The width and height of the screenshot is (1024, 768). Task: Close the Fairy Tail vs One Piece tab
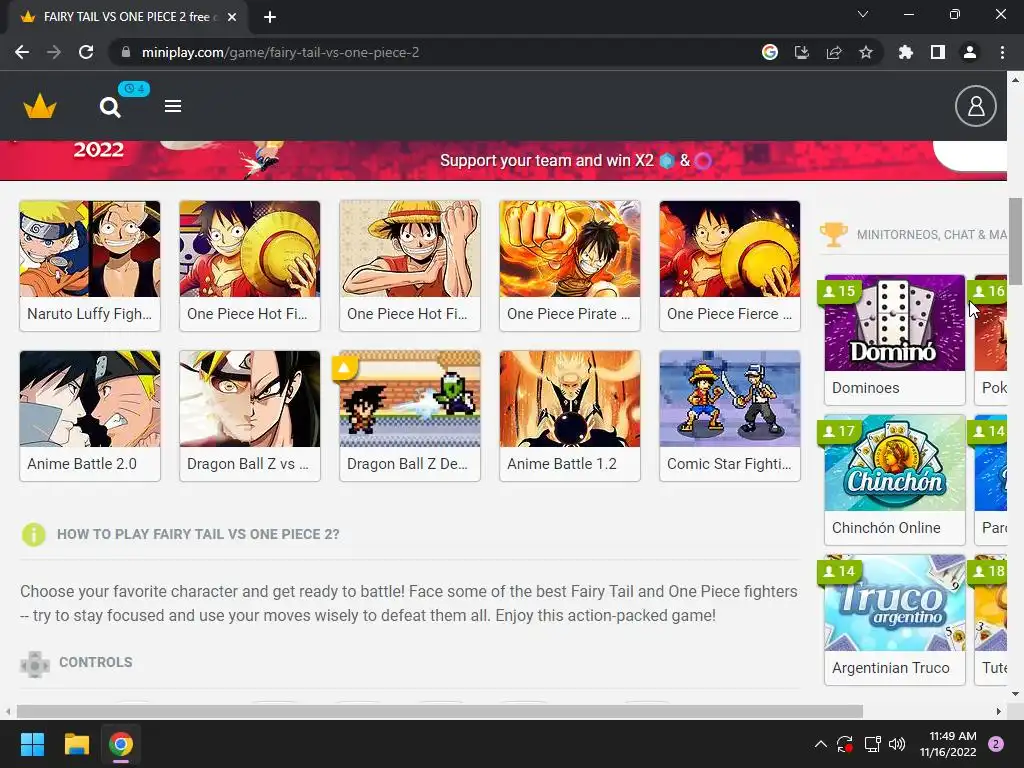[232, 17]
